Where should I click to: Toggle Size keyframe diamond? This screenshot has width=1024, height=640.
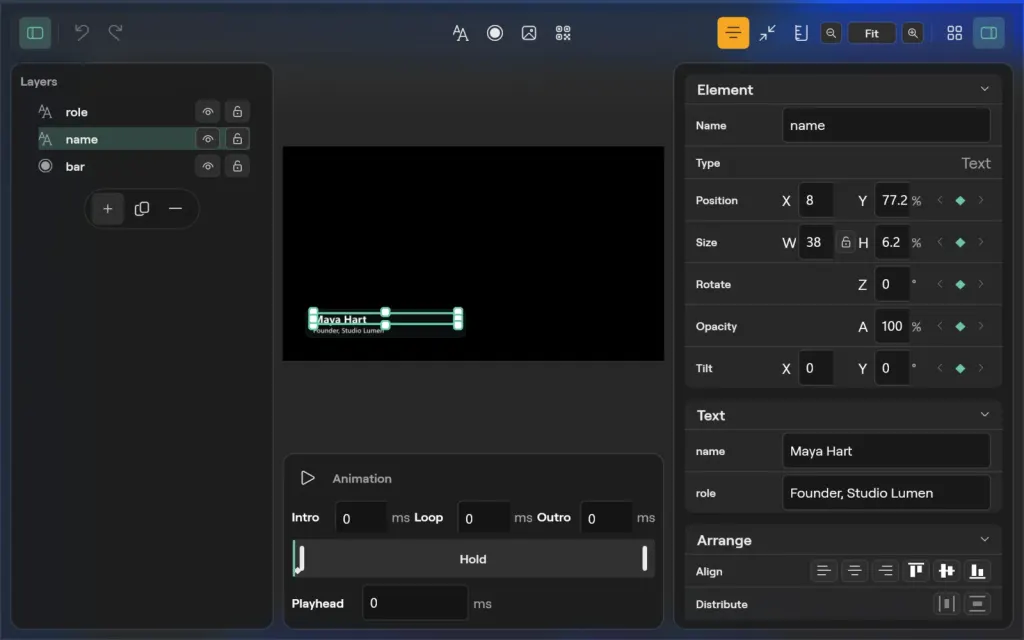click(x=960, y=242)
